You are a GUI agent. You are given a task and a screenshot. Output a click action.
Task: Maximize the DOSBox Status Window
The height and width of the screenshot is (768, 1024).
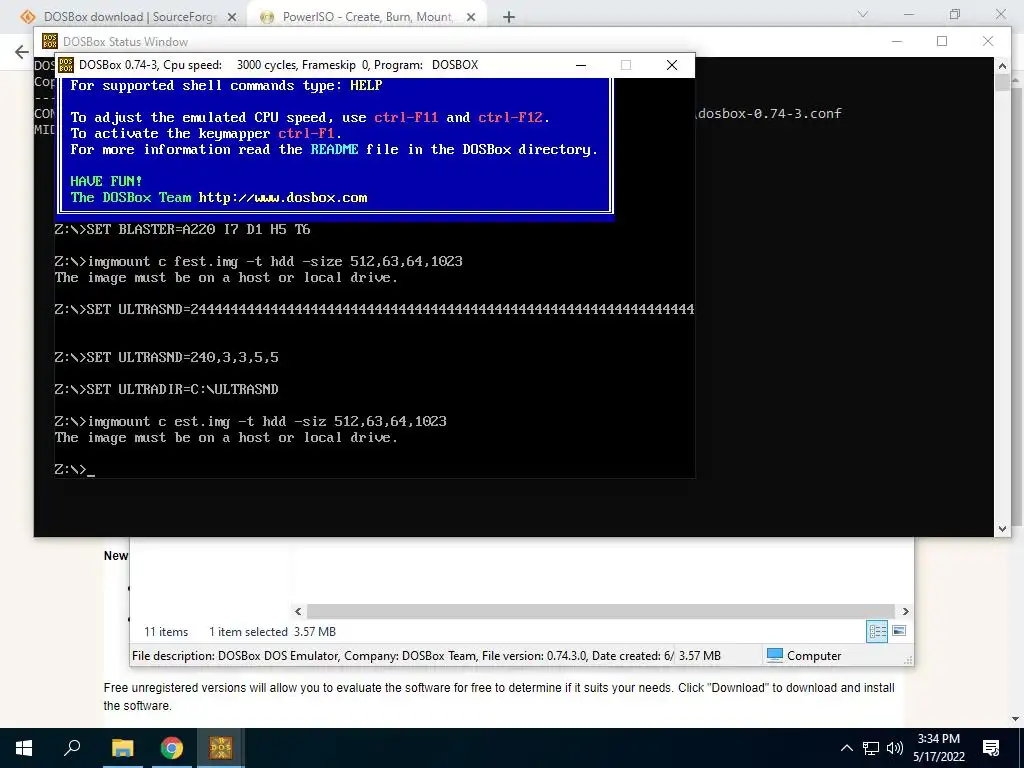pyautogui.click(x=942, y=41)
